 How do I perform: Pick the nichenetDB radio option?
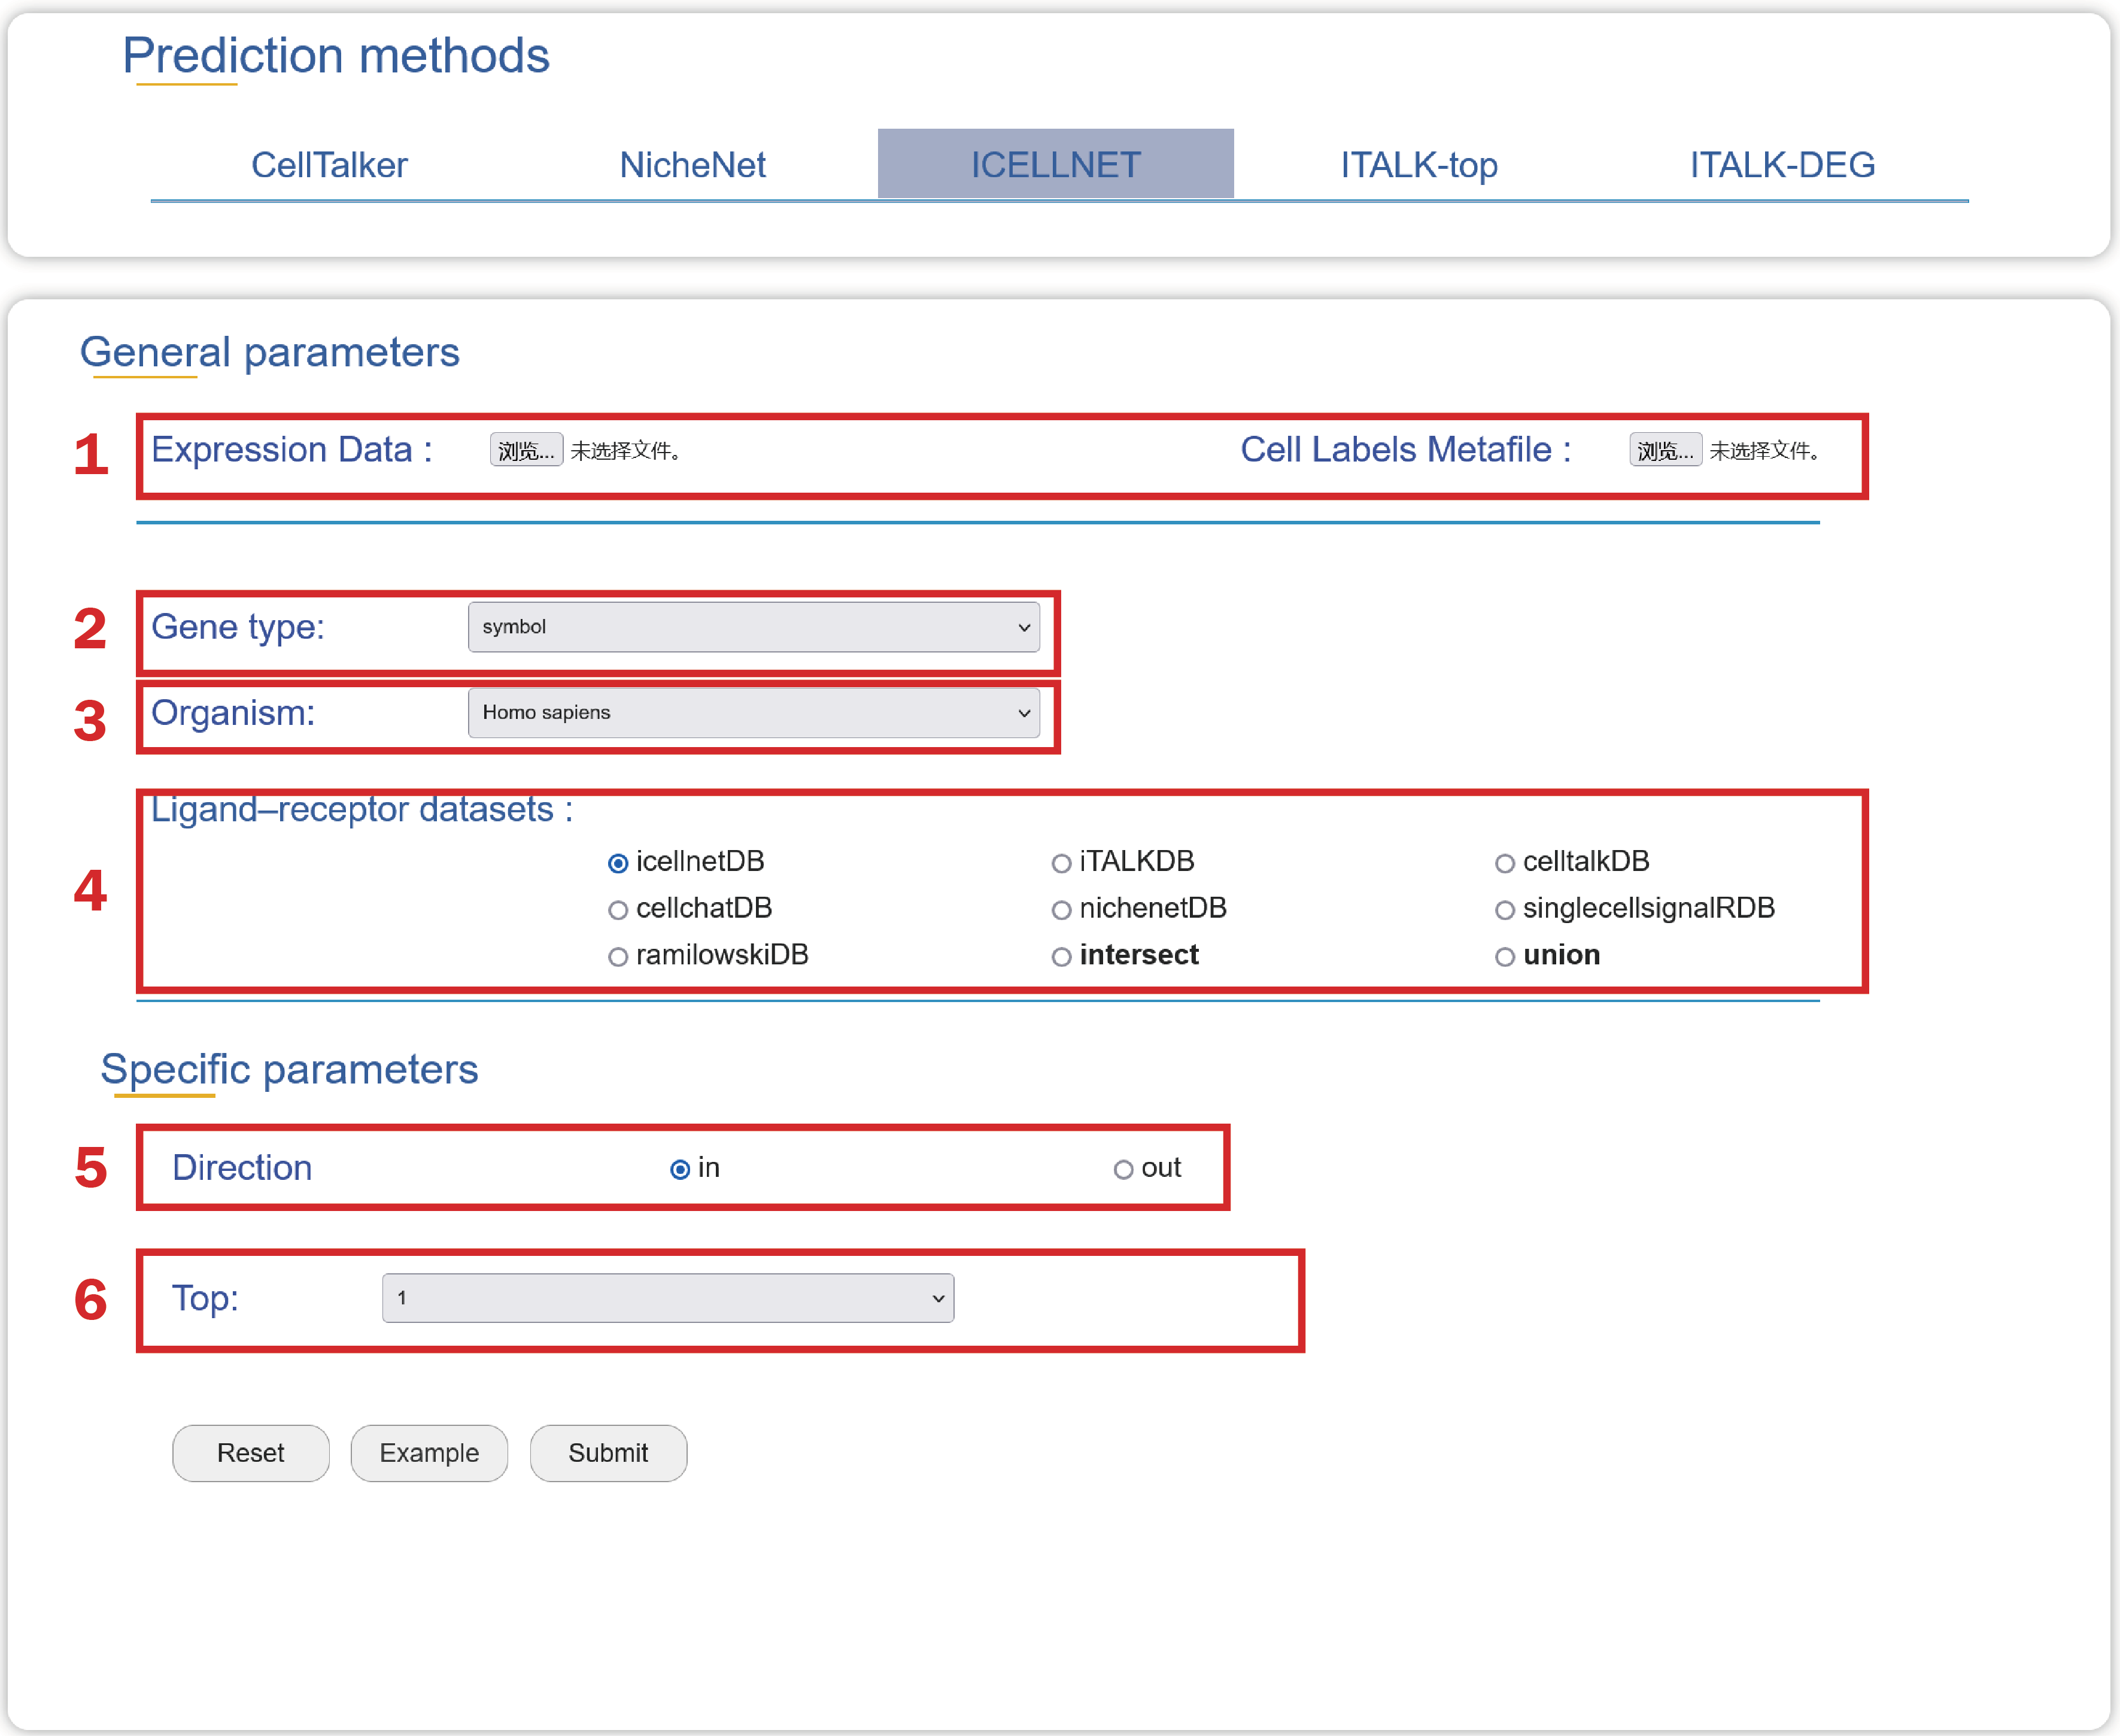point(1062,910)
